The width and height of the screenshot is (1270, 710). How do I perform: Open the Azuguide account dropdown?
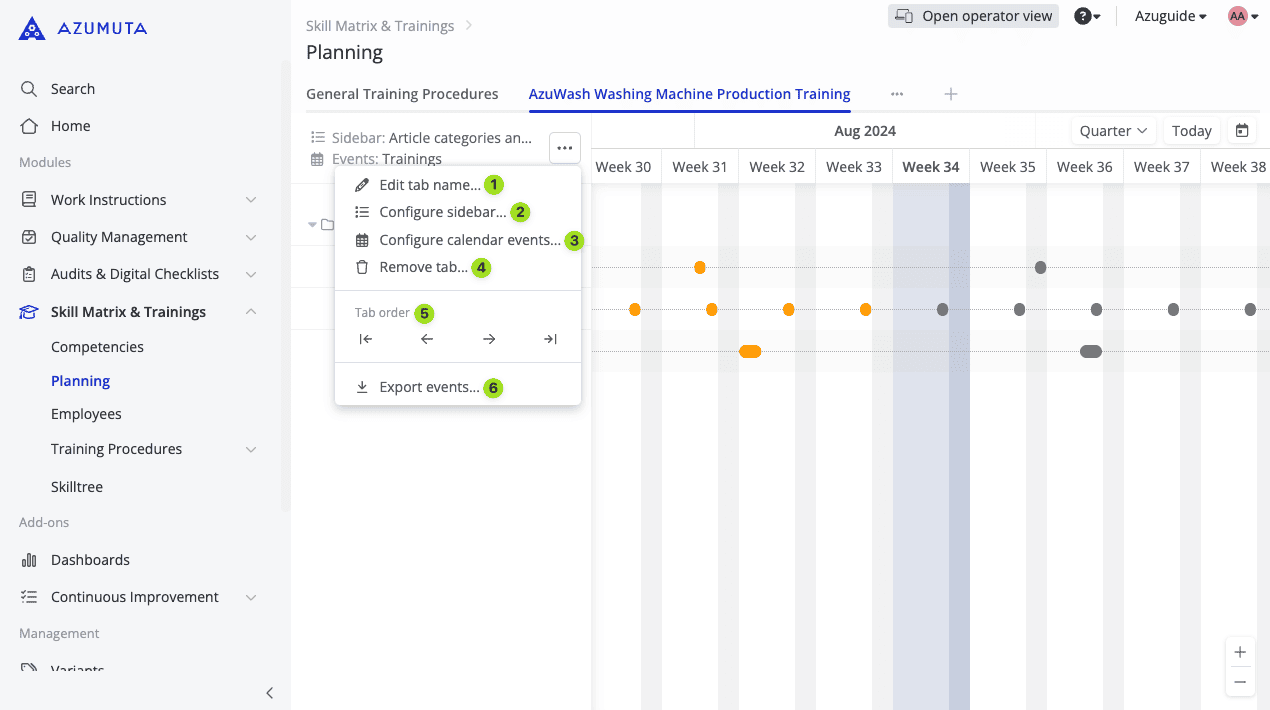[1170, 16]
